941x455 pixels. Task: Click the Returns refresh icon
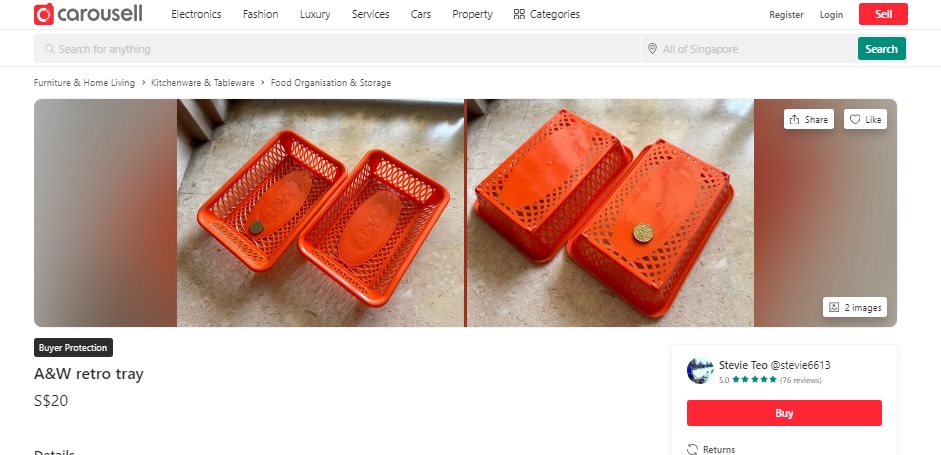(x=693, y=449)
